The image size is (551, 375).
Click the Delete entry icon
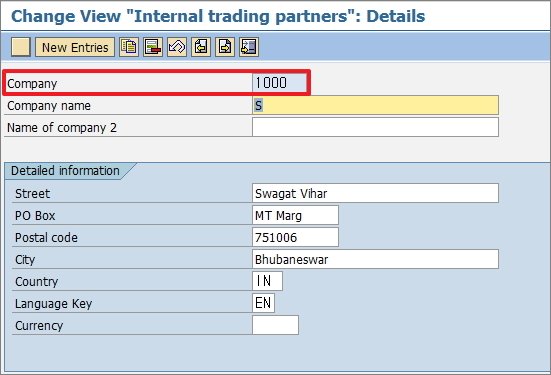coord(153,47)
